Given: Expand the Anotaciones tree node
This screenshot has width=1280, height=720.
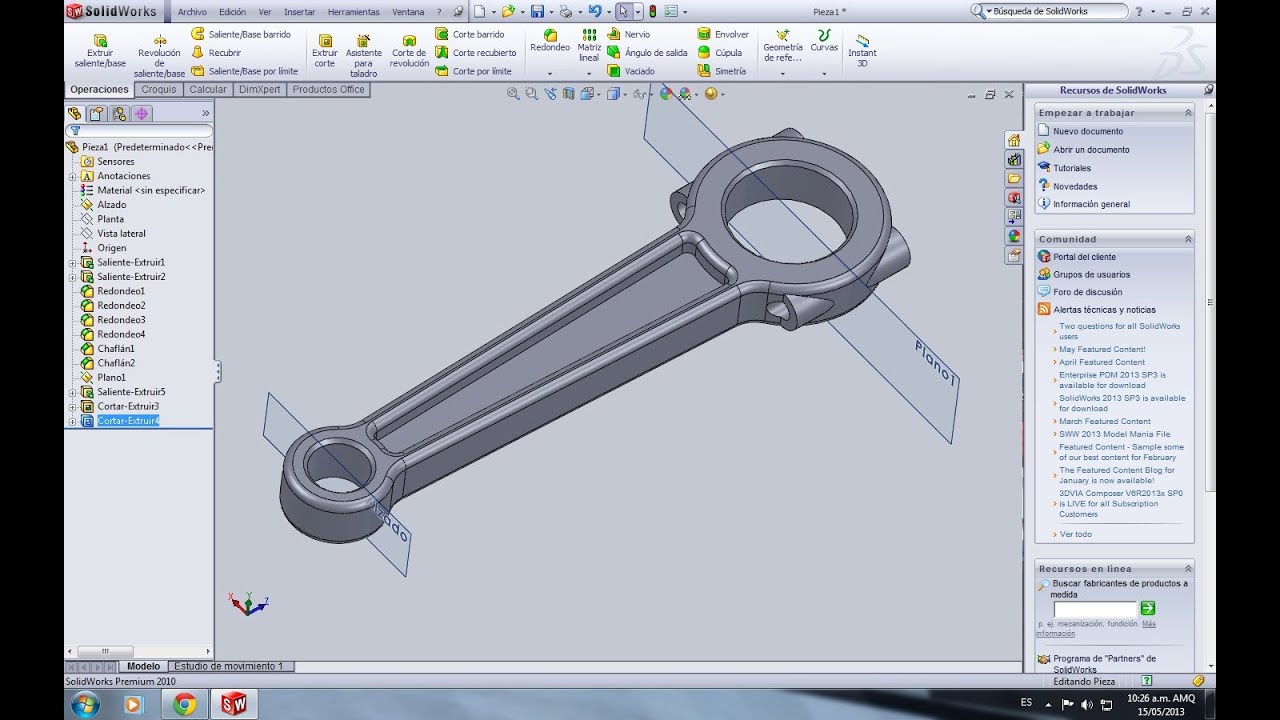Looking at the screenshot, I should click(72, 176).
